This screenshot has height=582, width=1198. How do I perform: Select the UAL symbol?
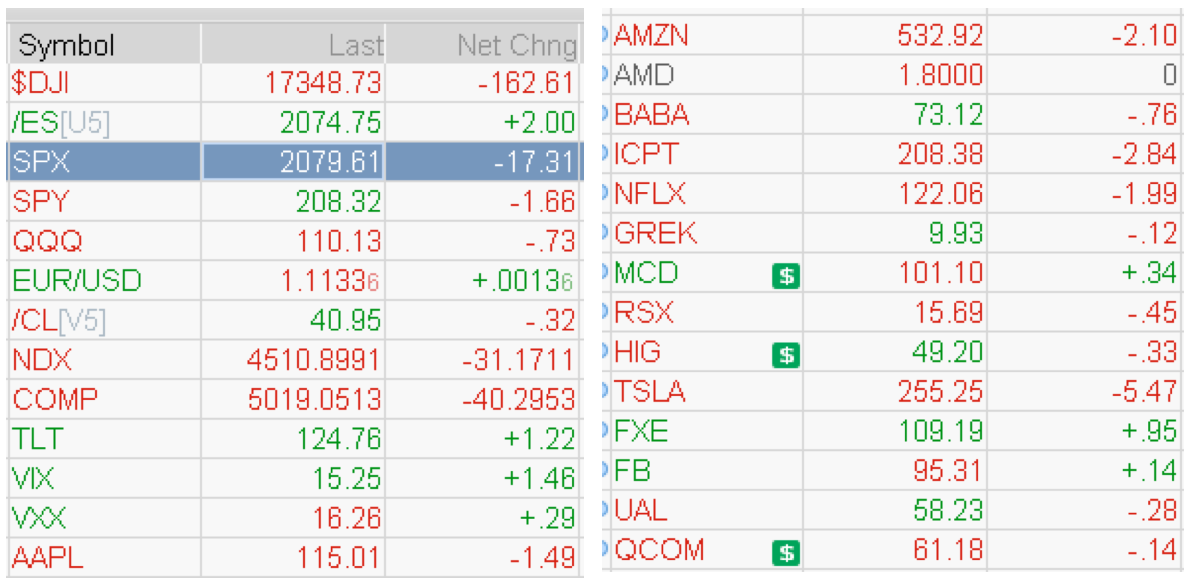(x=640, y=510)
